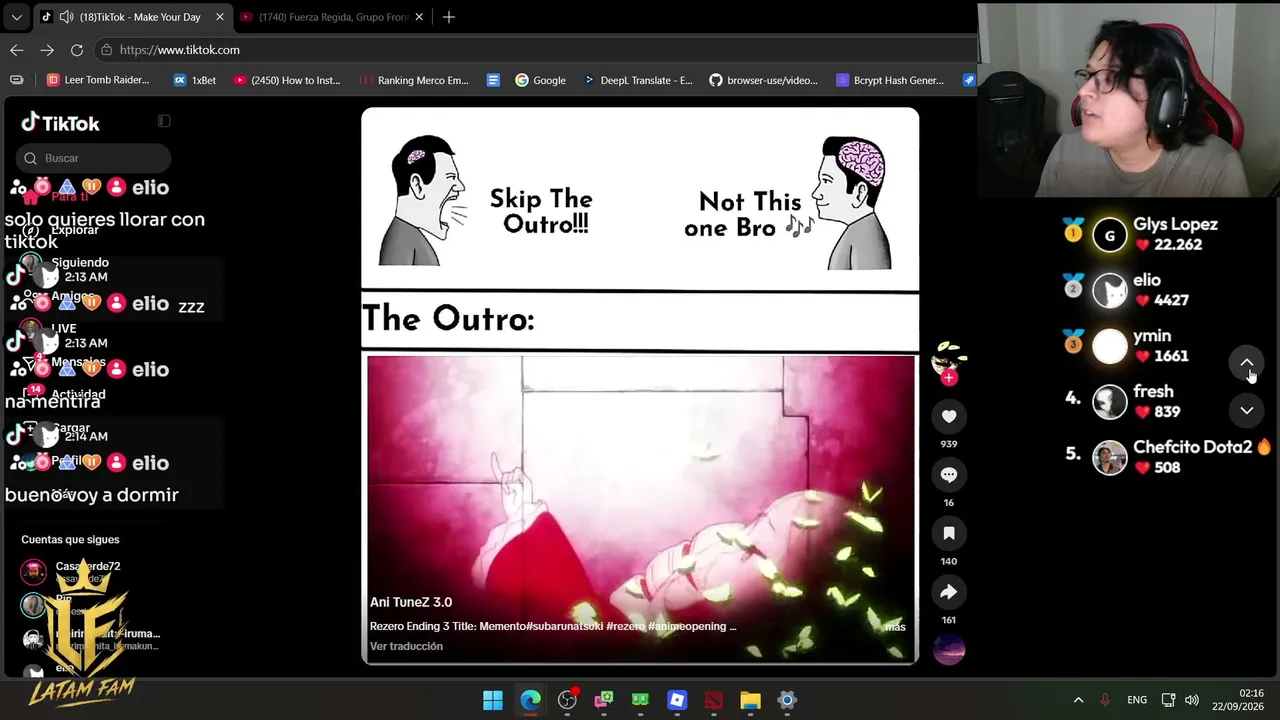The height and width of the screenshot is (720, 1280).
Task: Open Windows Settings gear in the taskbar
Action: point(787,700)
